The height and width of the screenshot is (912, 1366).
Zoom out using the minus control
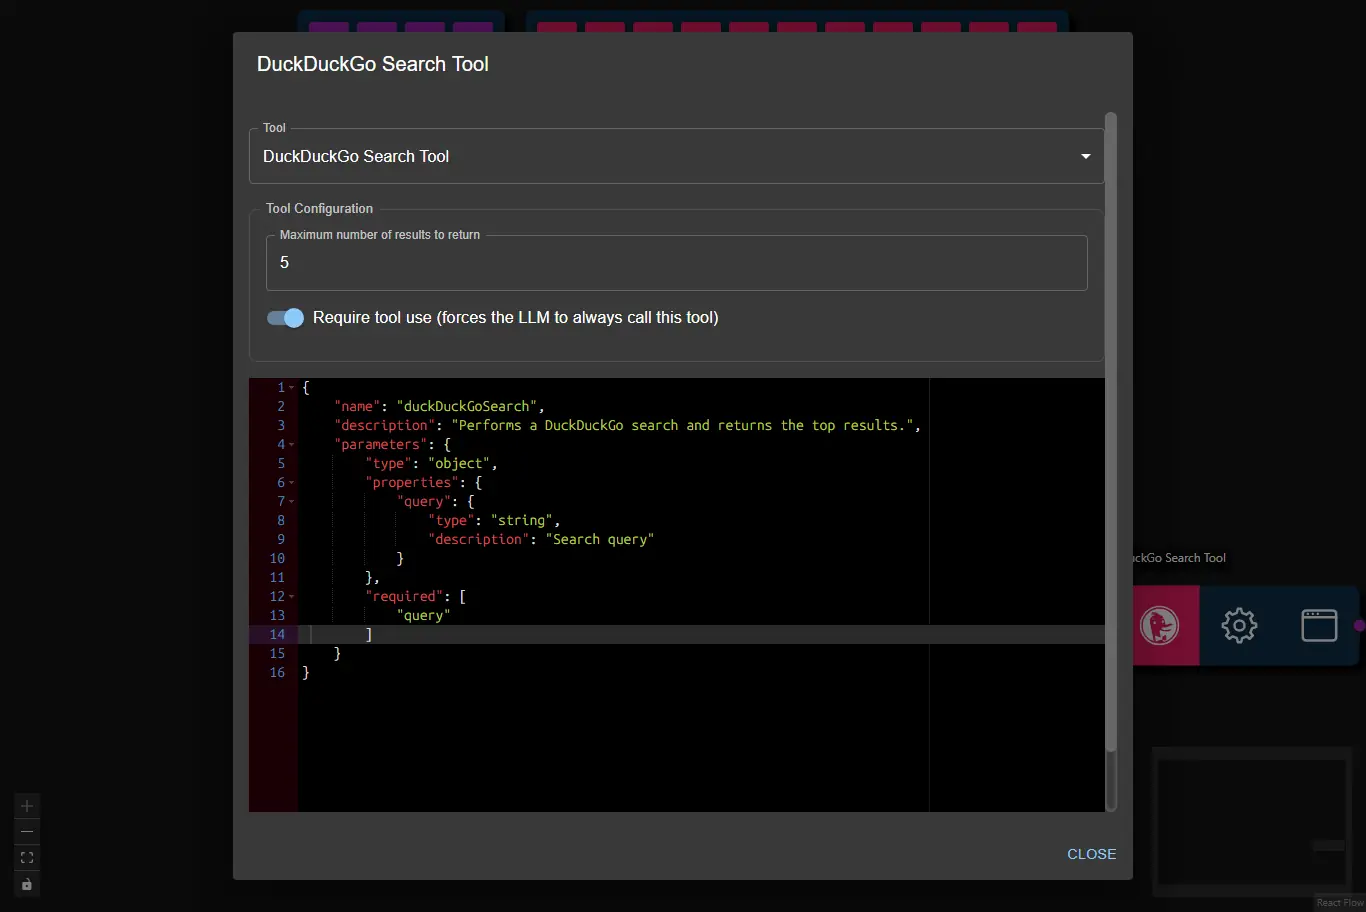point(26,831)
